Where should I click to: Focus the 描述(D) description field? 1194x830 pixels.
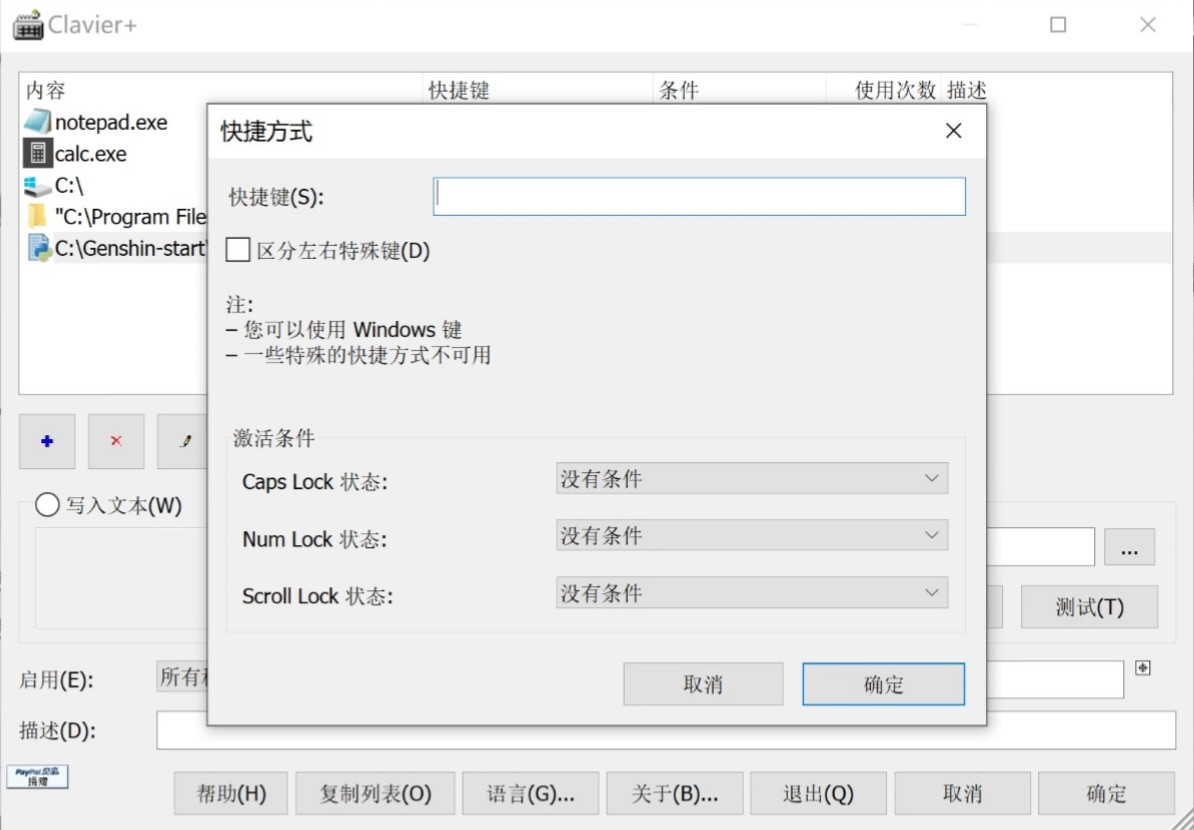(x=666, y=730)
